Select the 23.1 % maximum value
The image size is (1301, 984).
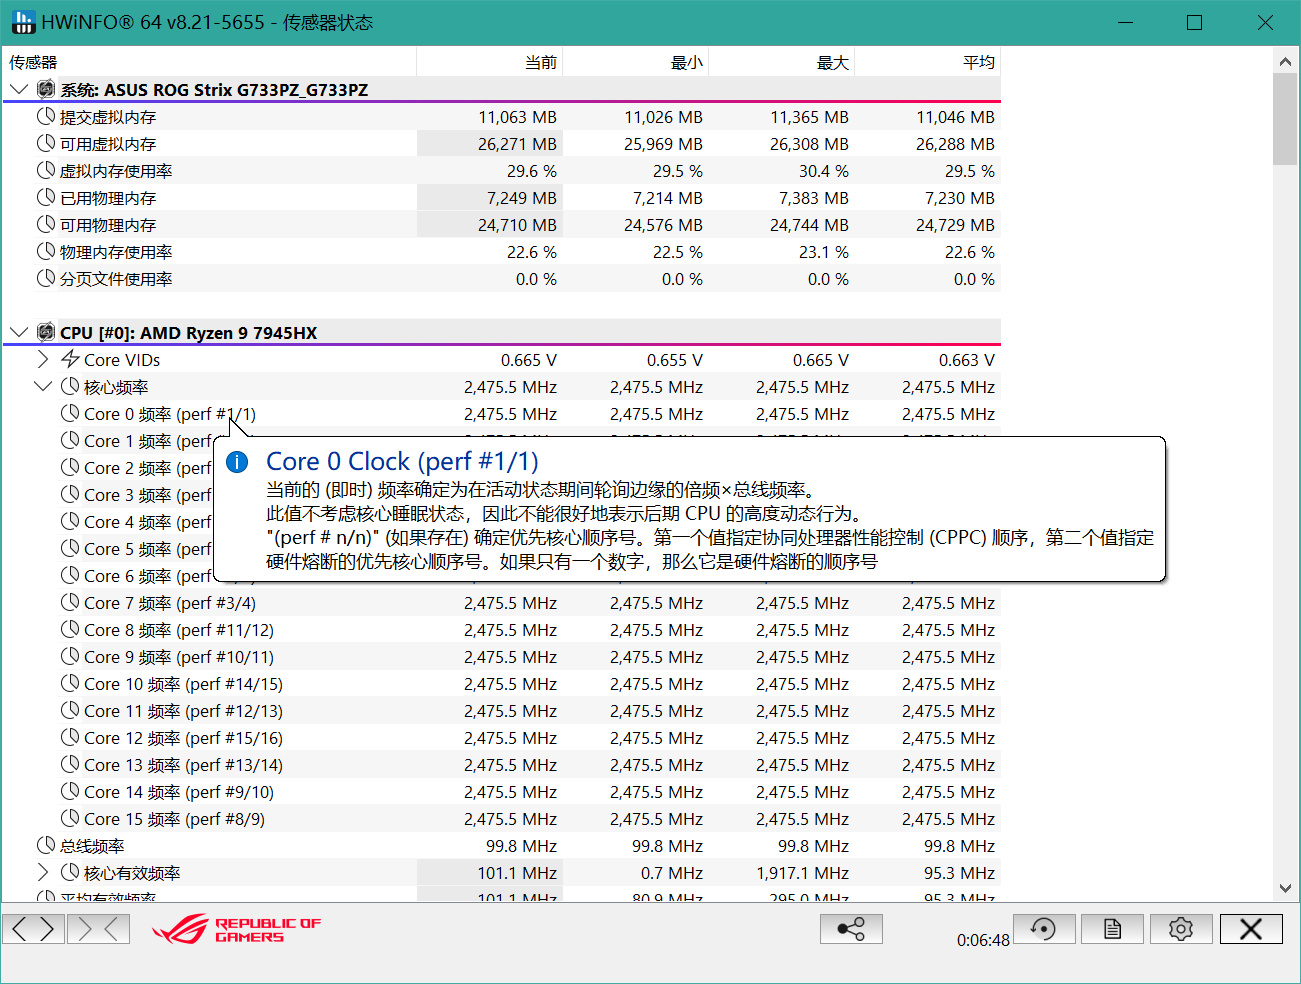point(823,252)
